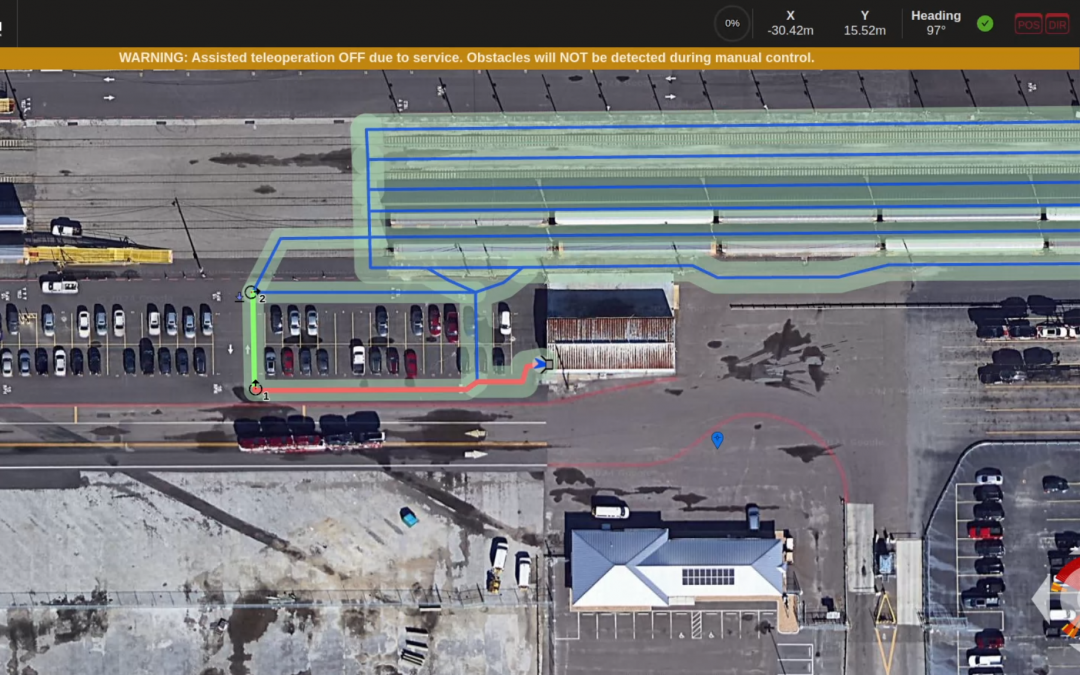This screenshot has height=675, width=1080.
Task: Click the green route segment between waypoints
Action: click(253, 340)
